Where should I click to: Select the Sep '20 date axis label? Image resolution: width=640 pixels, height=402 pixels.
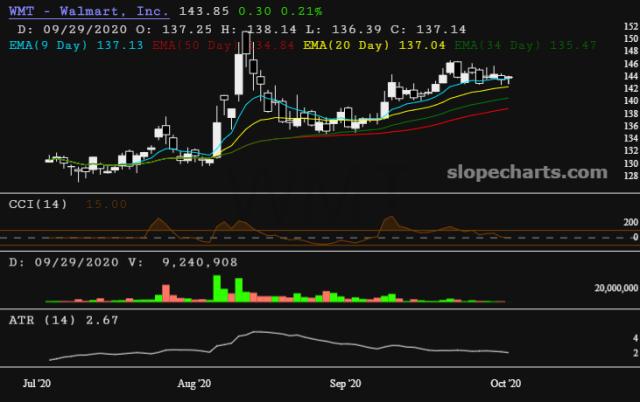347,384
